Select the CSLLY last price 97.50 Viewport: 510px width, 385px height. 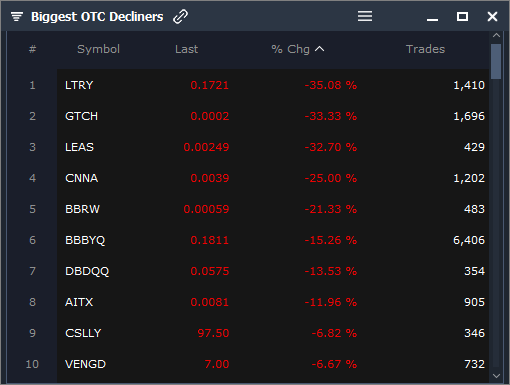(213, 333)
